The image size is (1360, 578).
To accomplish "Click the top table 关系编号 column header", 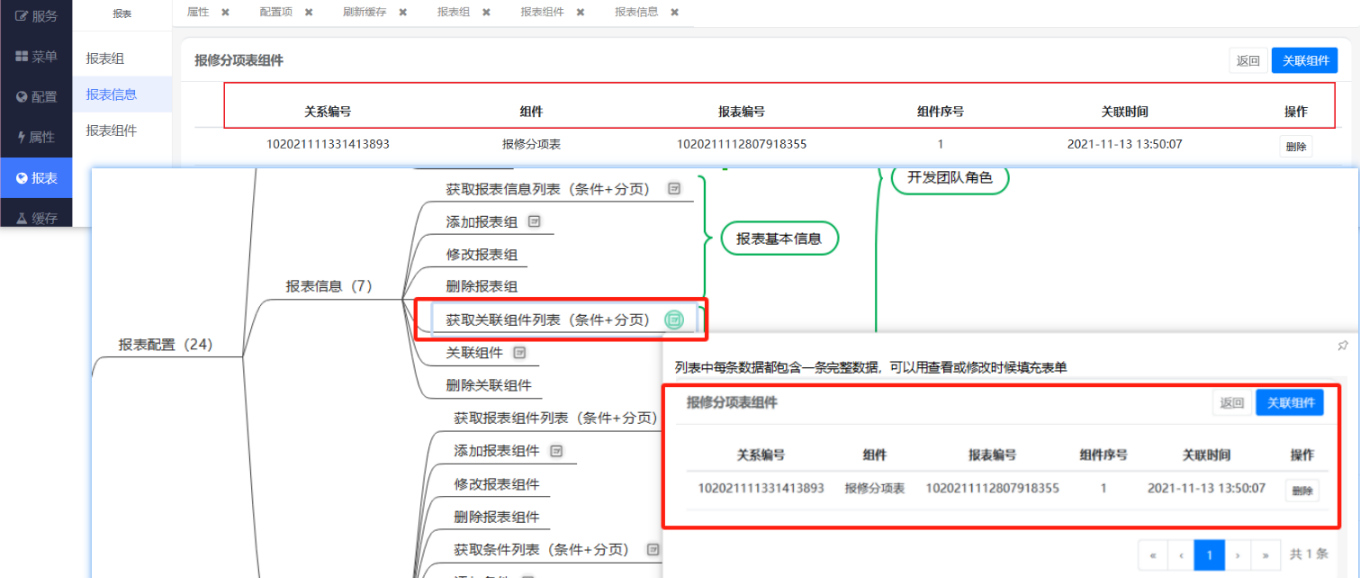I will (x=328, y=112).
